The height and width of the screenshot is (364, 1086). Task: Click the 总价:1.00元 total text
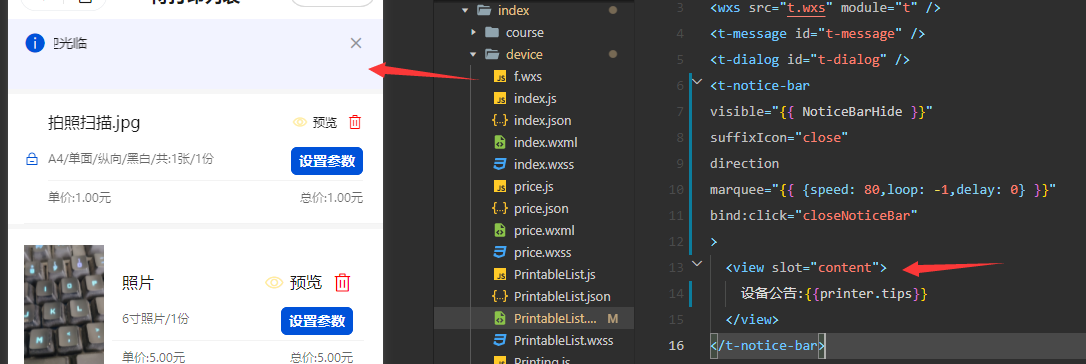332,198
